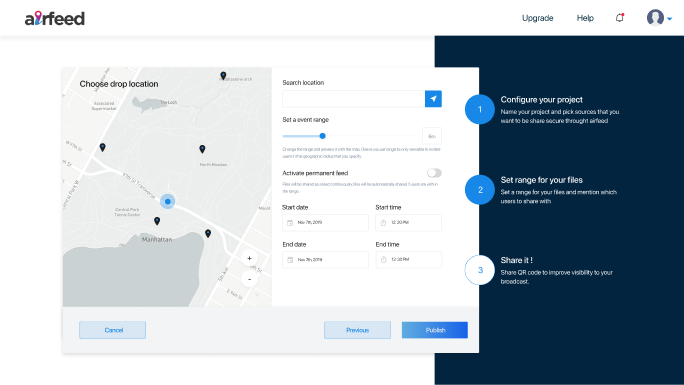
Task: Select step 1 circle
Action: (480, 109)
